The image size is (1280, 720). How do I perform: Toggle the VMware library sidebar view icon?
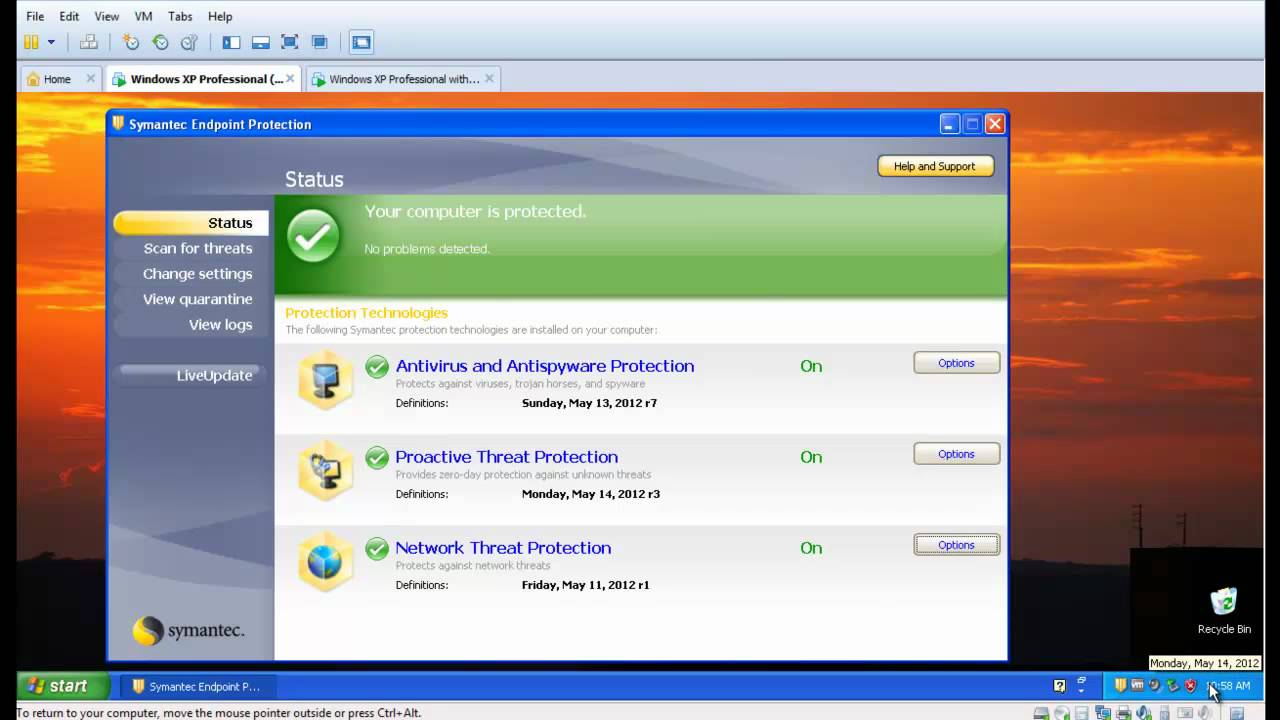tap(231, 42)
